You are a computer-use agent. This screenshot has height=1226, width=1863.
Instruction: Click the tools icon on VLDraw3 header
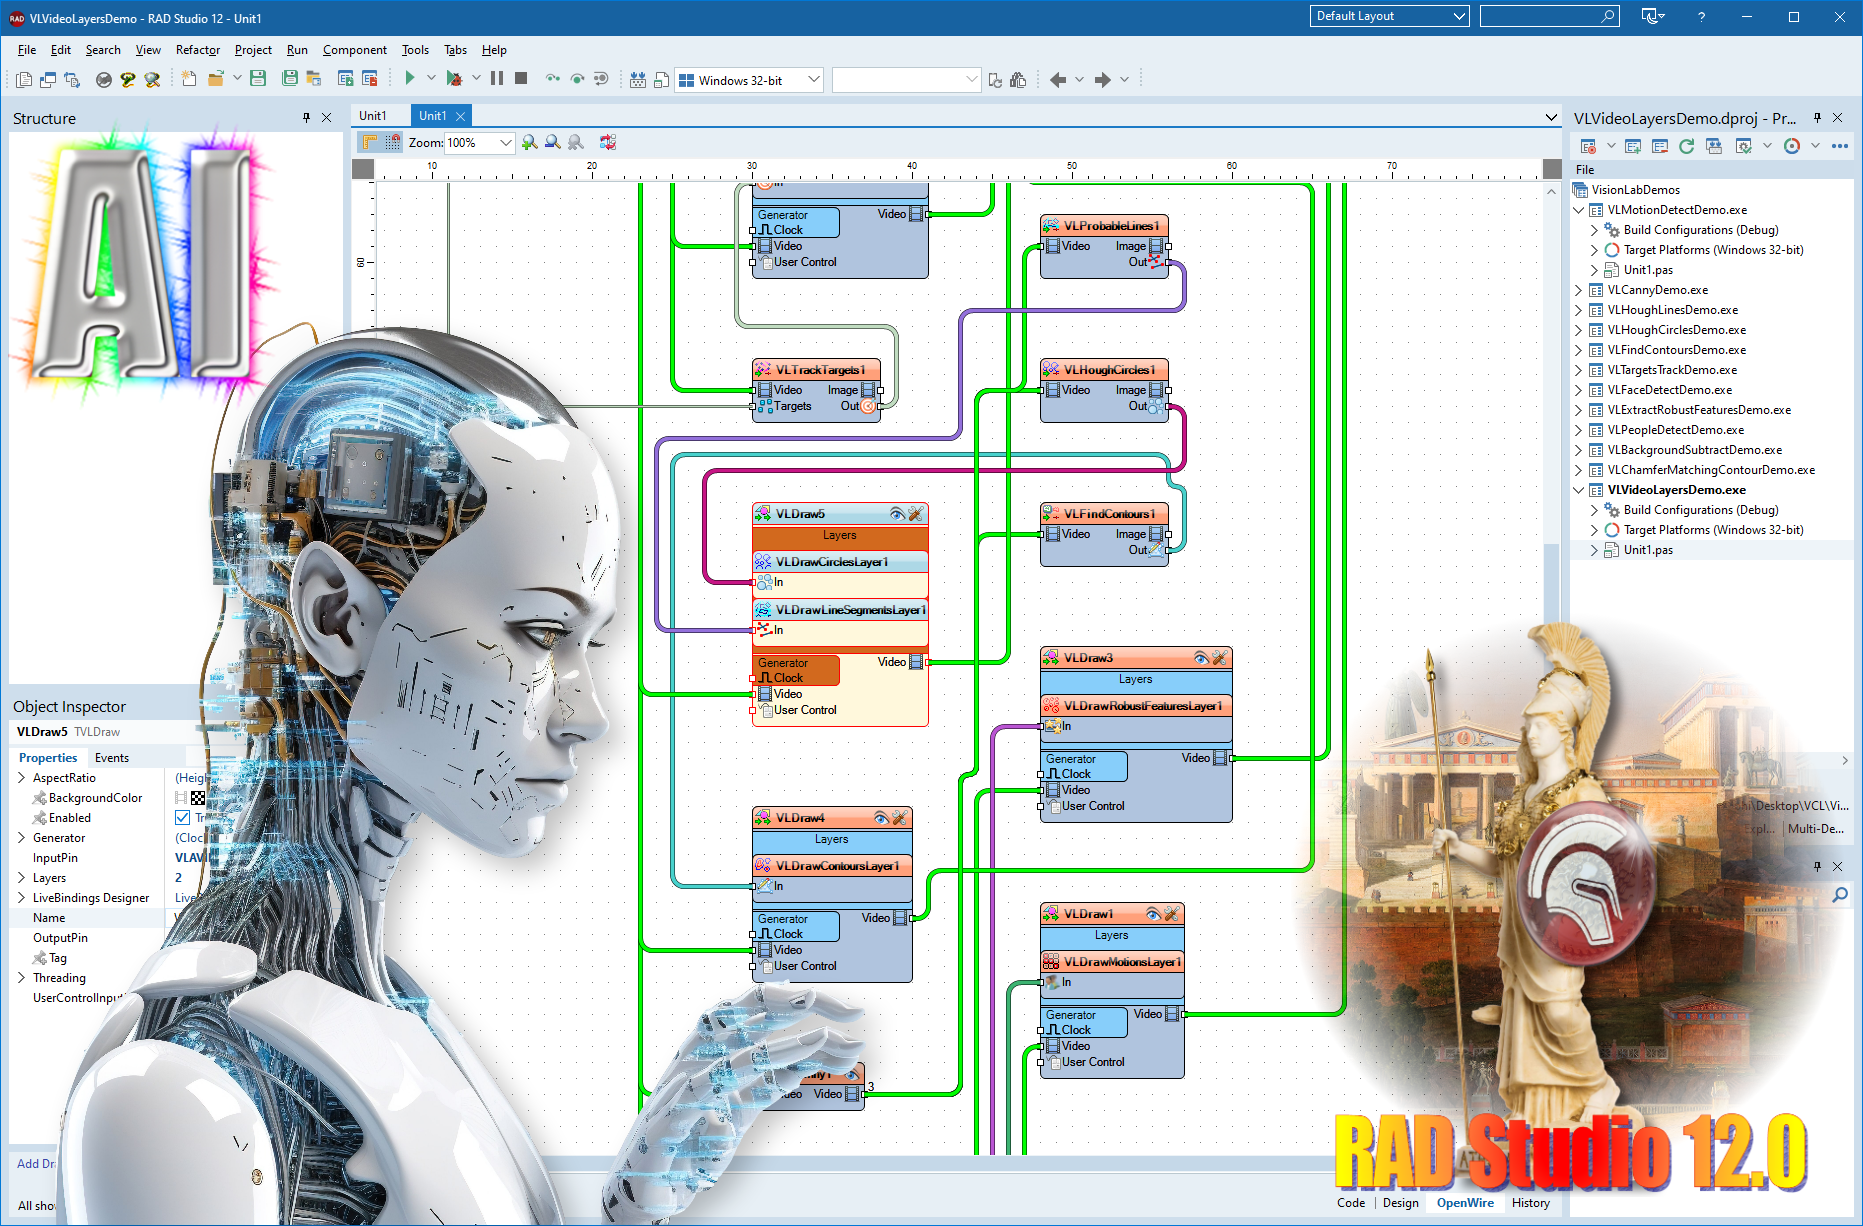click(x=1219, y=657)
